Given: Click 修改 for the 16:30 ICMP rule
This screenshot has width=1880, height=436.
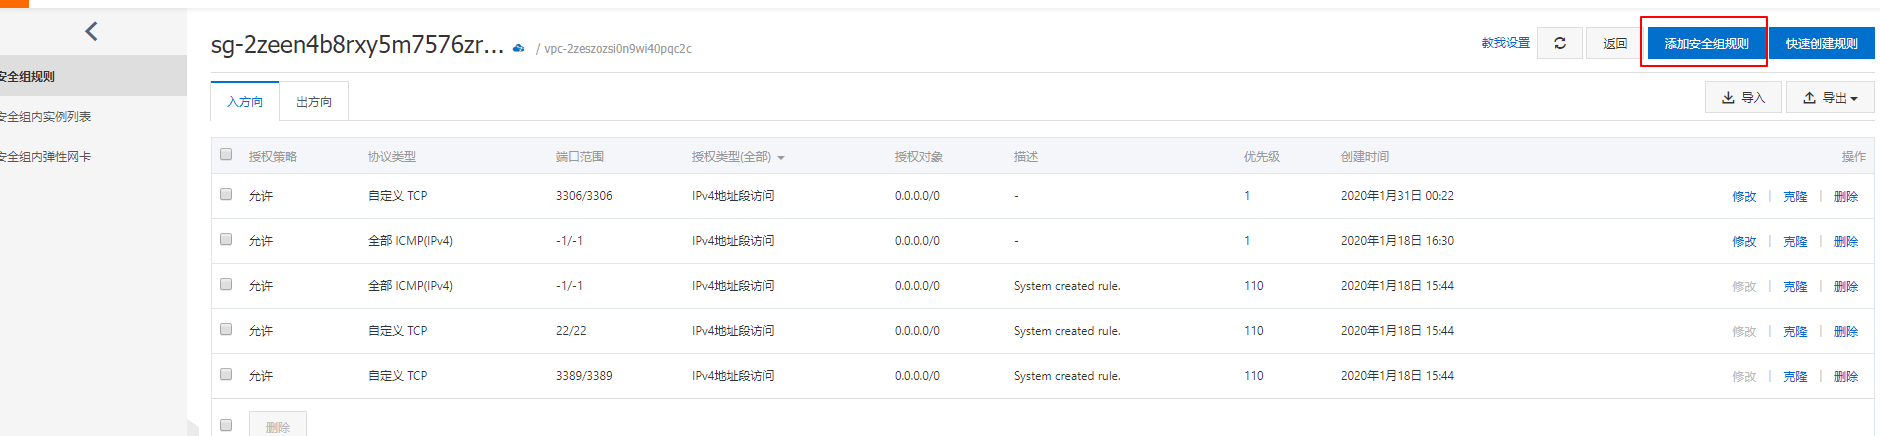Looking at the screenshot, I should point(1744,241).
